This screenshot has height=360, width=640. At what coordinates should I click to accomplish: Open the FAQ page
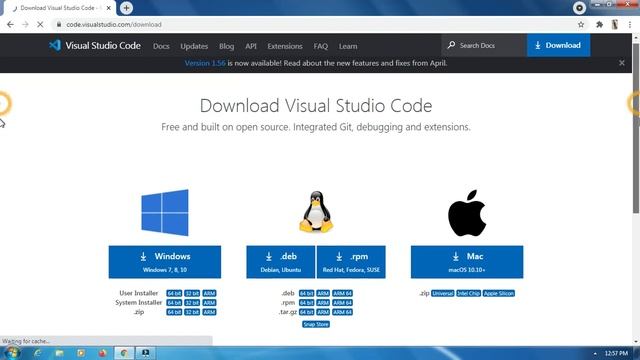pos(321,46)
